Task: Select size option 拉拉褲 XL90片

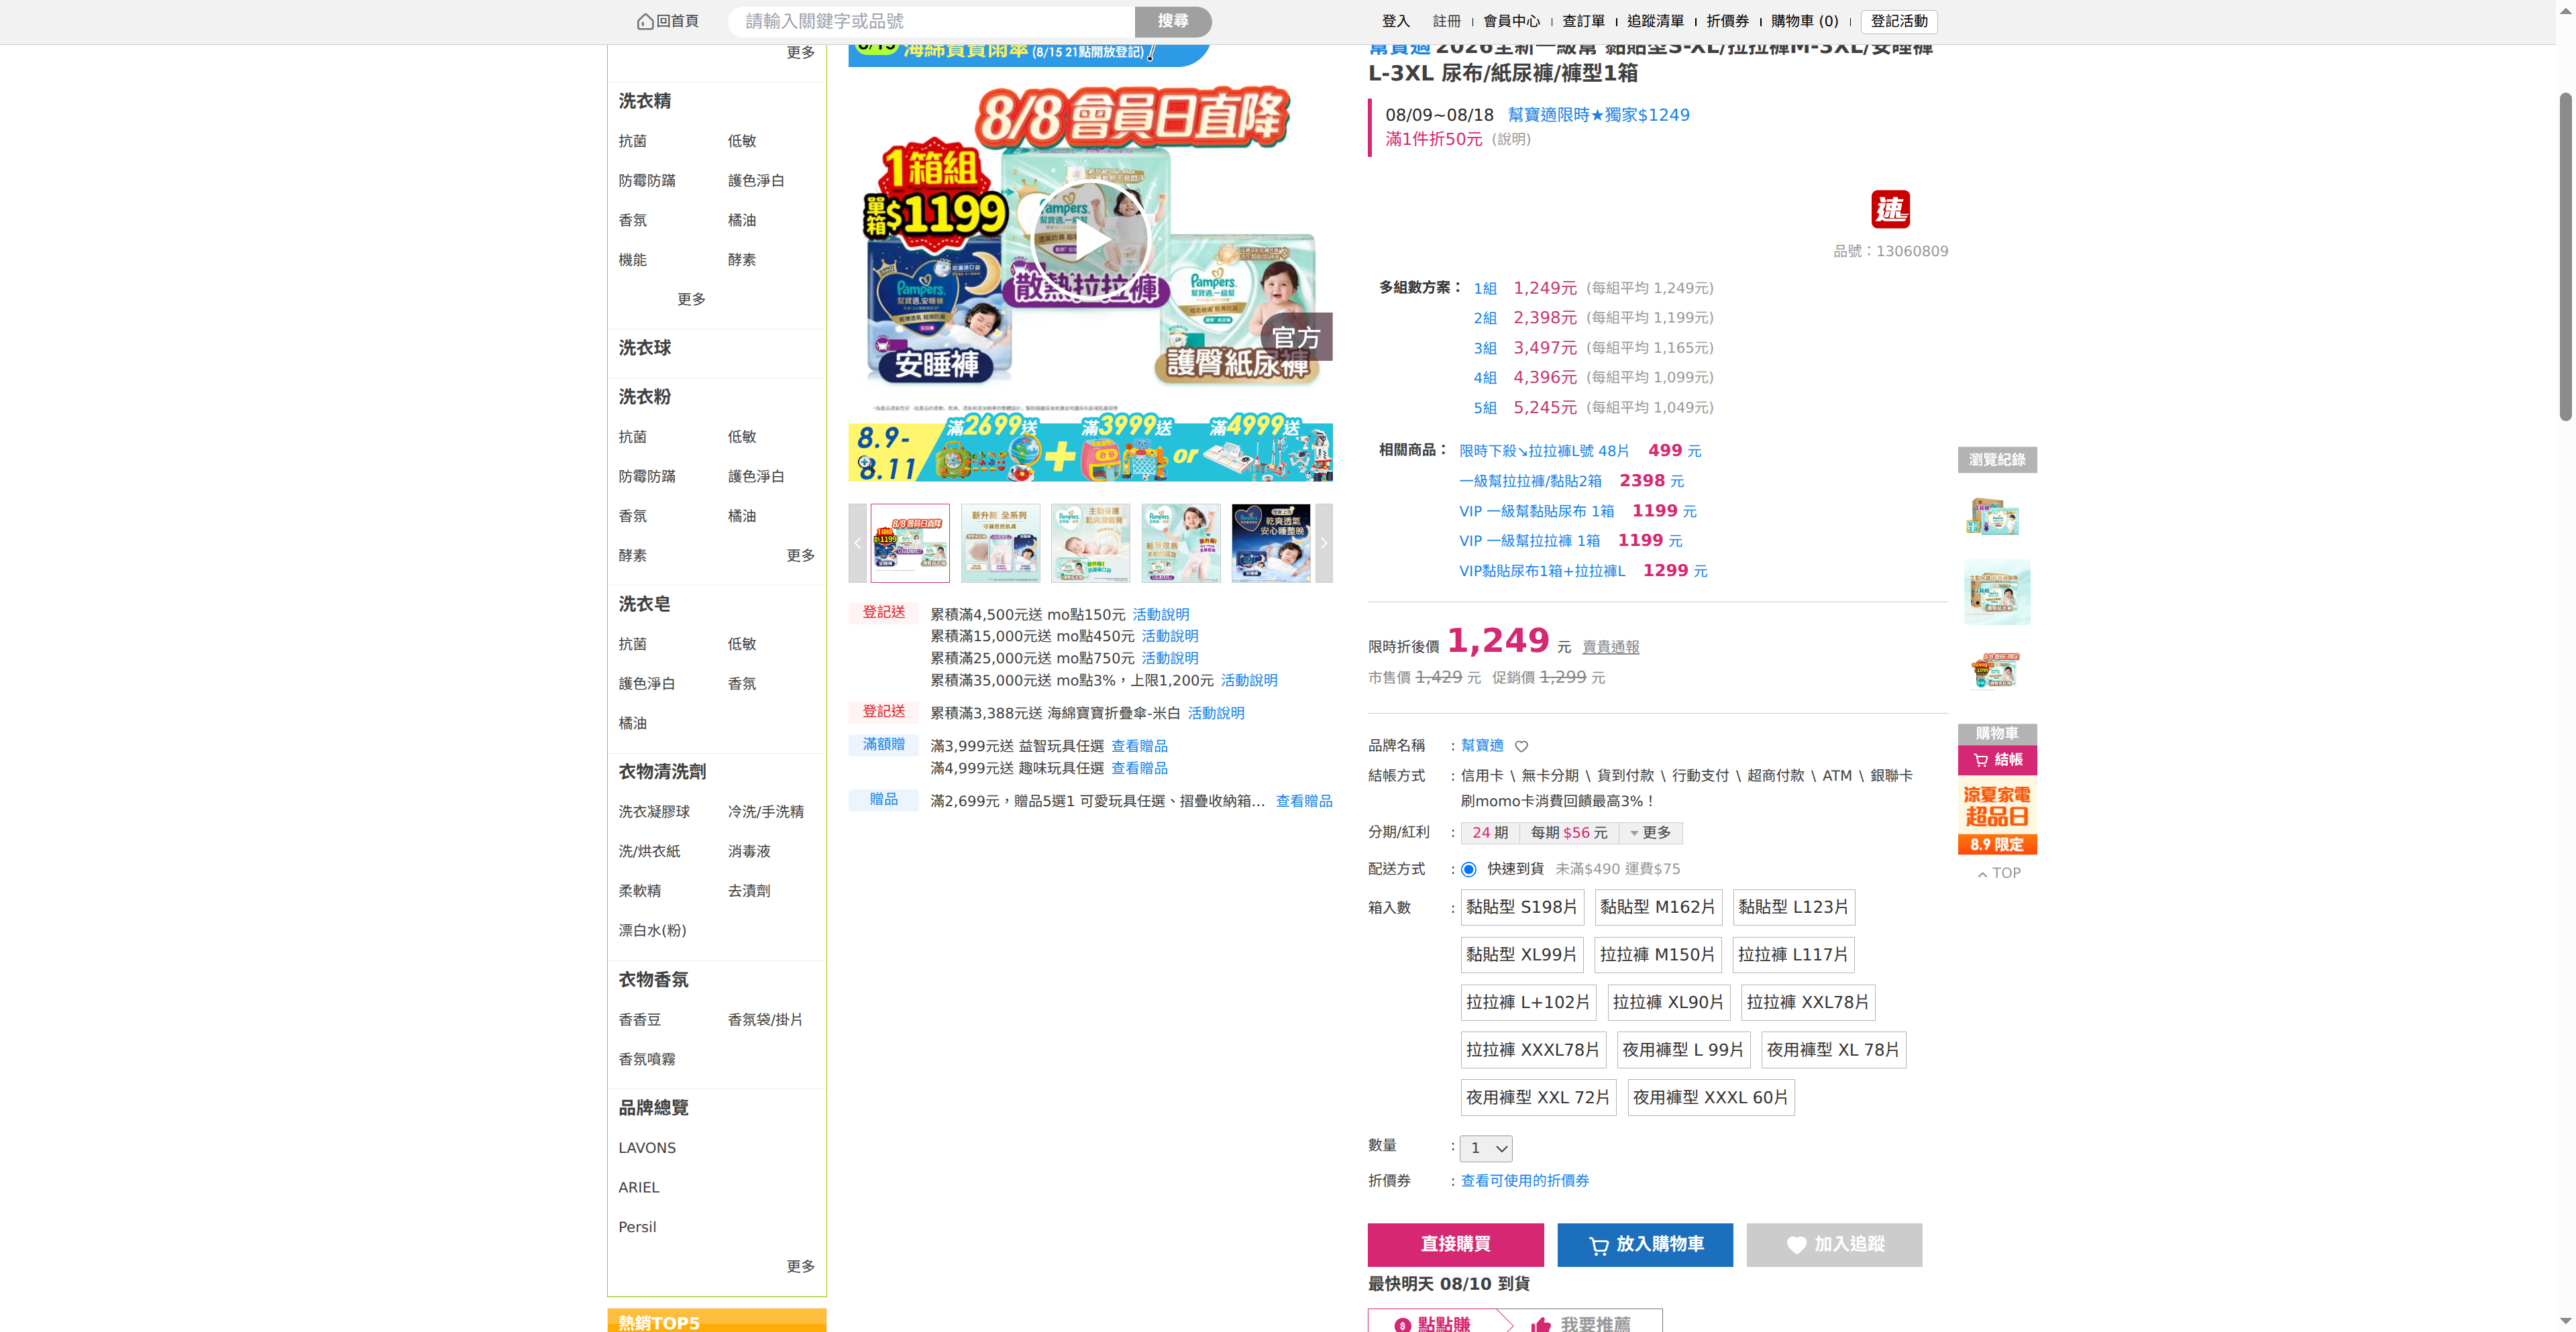Action: click(1668, 1002)
